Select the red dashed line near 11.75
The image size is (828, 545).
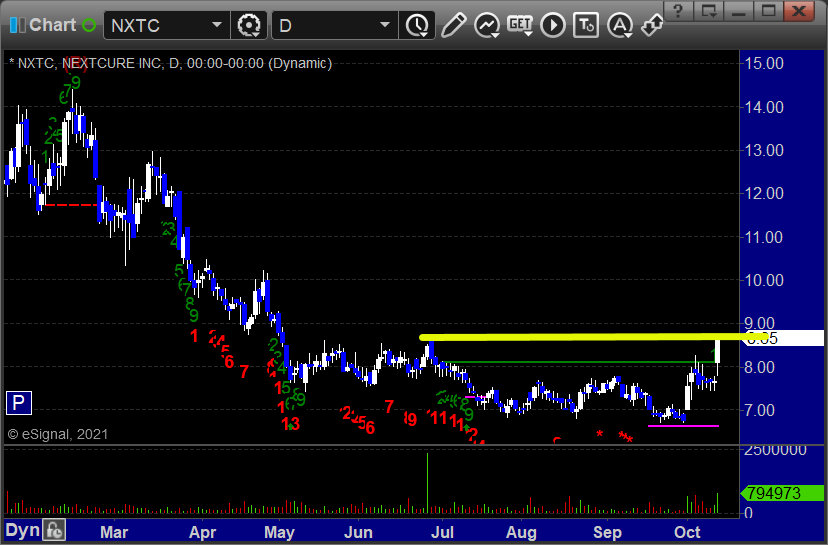click(70, 205)
